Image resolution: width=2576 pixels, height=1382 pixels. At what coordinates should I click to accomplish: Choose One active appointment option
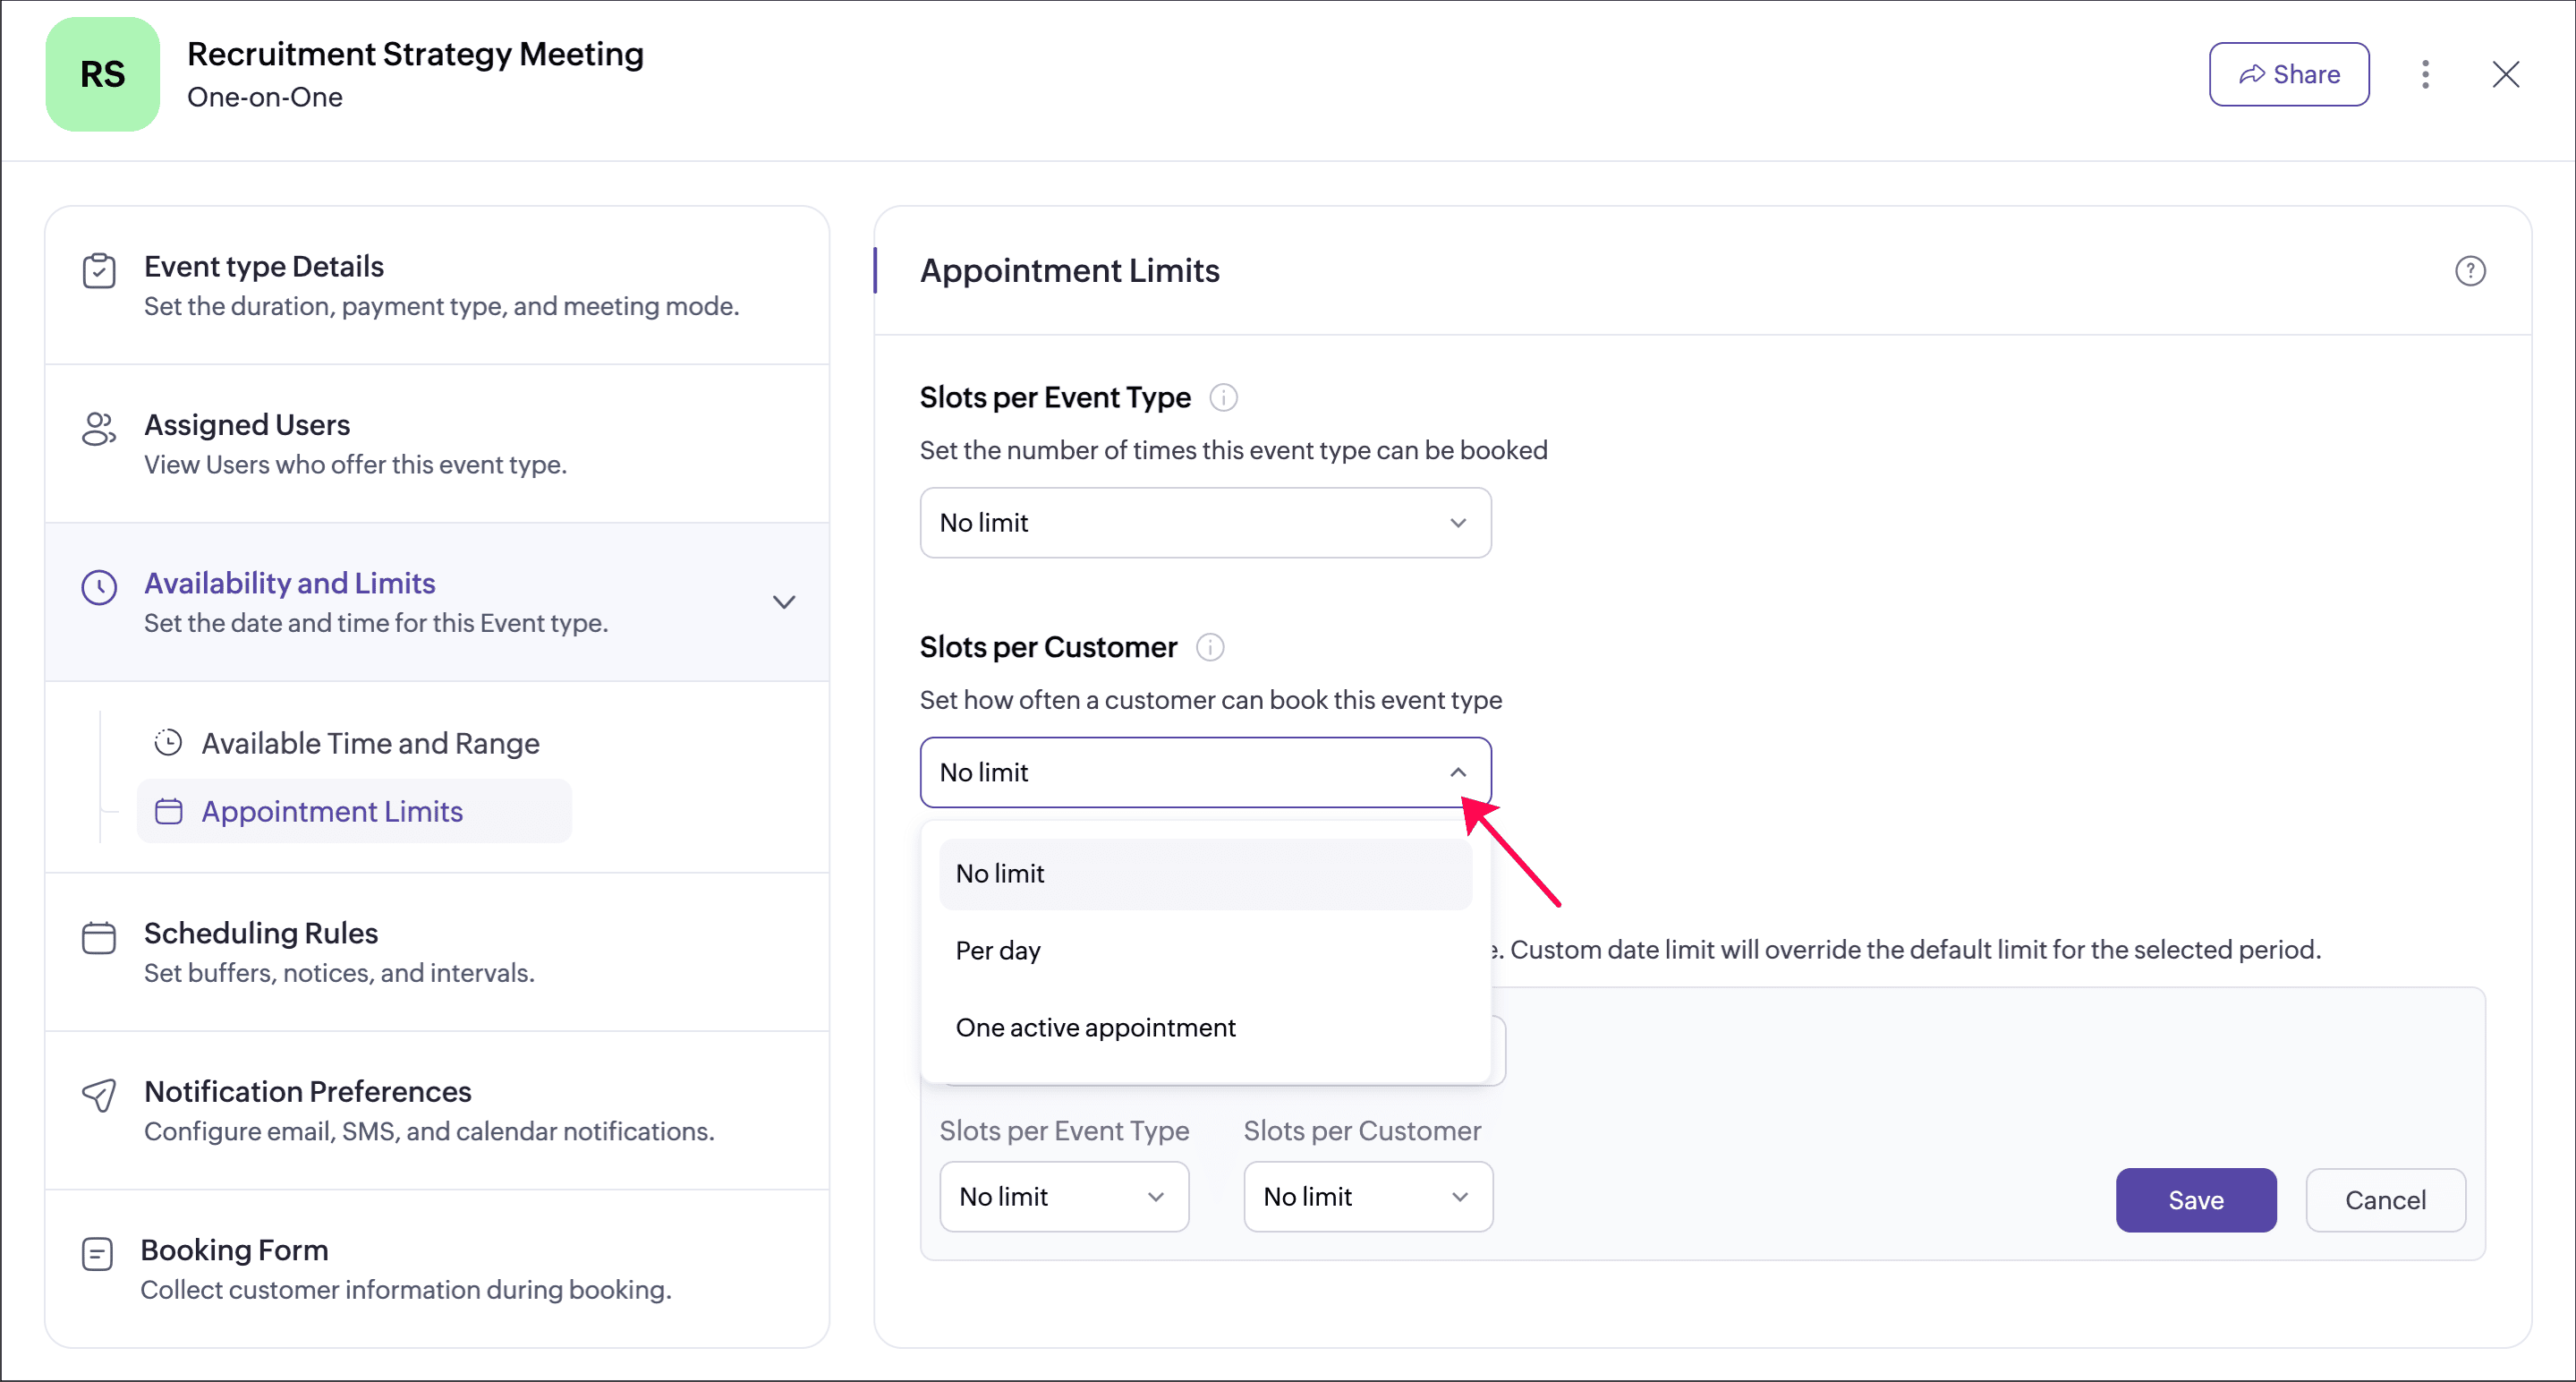coord(1095,1028)
